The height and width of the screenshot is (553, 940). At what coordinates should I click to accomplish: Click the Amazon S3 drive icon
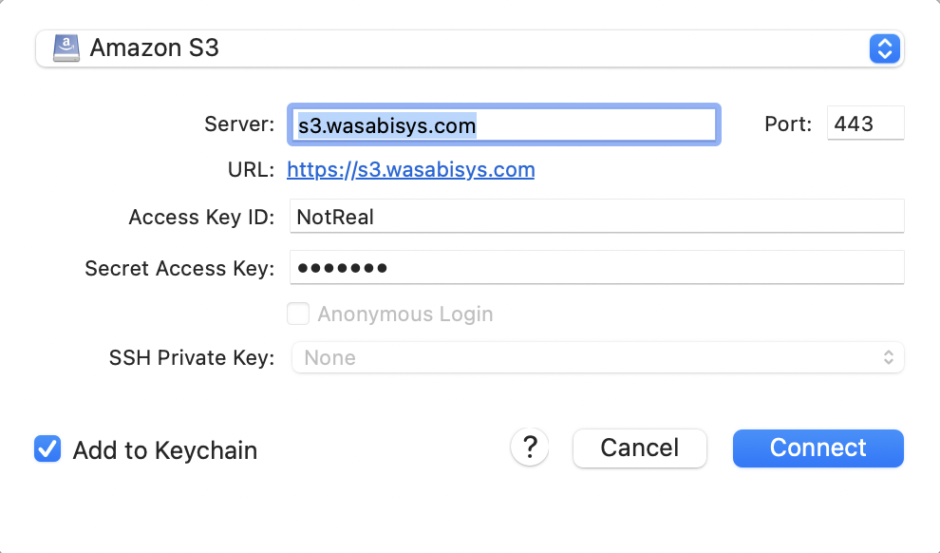pyautogui.click(x=66, y=48)
